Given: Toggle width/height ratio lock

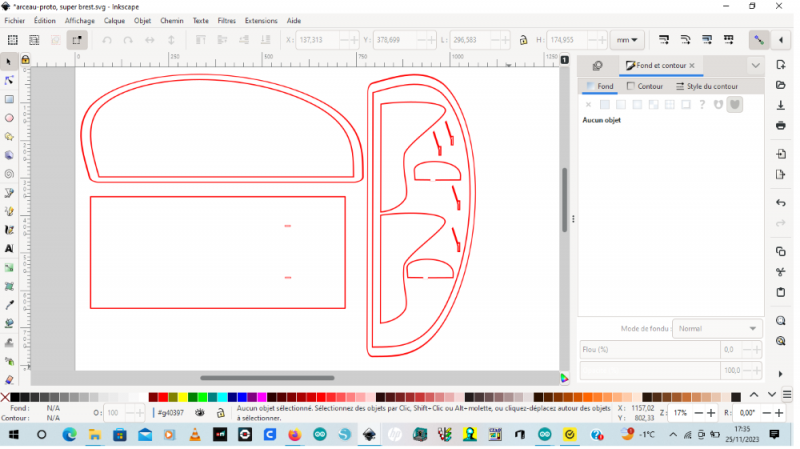Looking at the screenshot, I should click(523, 40).
